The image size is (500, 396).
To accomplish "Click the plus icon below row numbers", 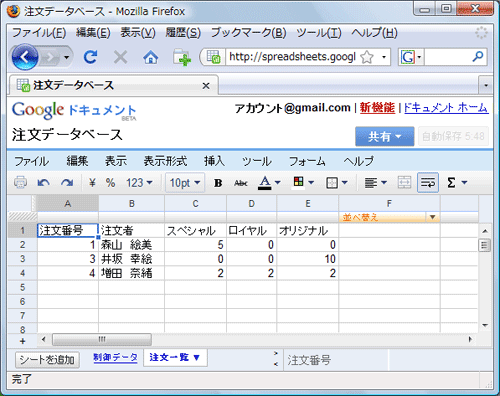I will click(x=23, y=341).
